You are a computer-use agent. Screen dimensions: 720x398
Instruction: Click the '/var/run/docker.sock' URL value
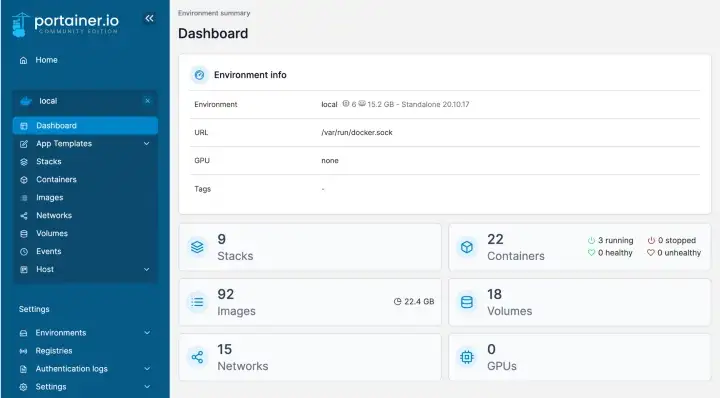point(357,133)
